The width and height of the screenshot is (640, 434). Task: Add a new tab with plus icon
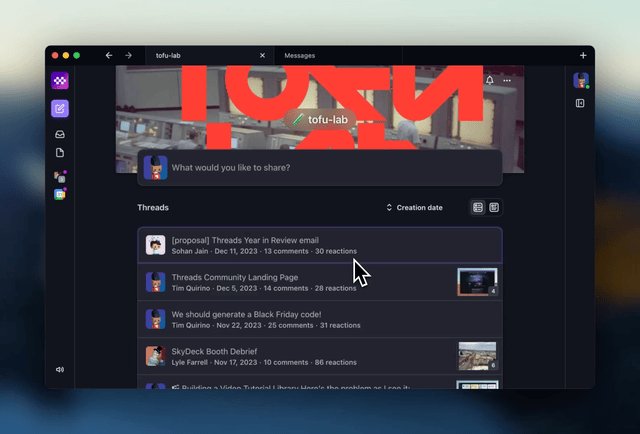583,56
